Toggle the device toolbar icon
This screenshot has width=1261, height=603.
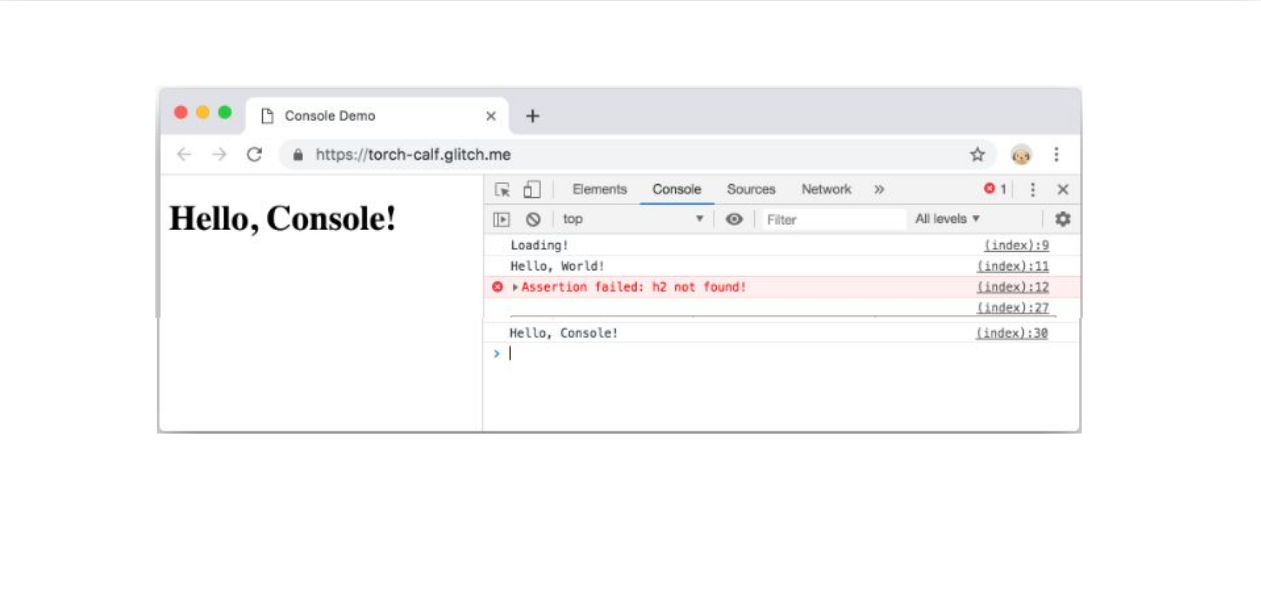tap(532, 190)
